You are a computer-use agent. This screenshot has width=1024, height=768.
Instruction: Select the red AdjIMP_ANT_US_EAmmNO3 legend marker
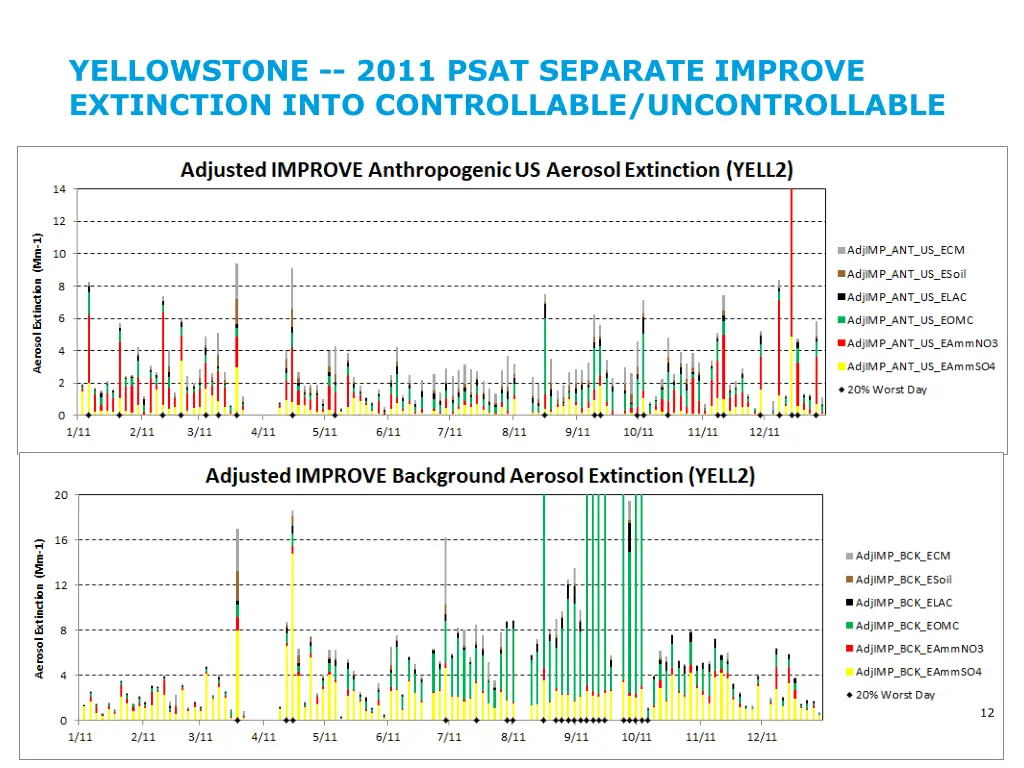click(841, 344)
